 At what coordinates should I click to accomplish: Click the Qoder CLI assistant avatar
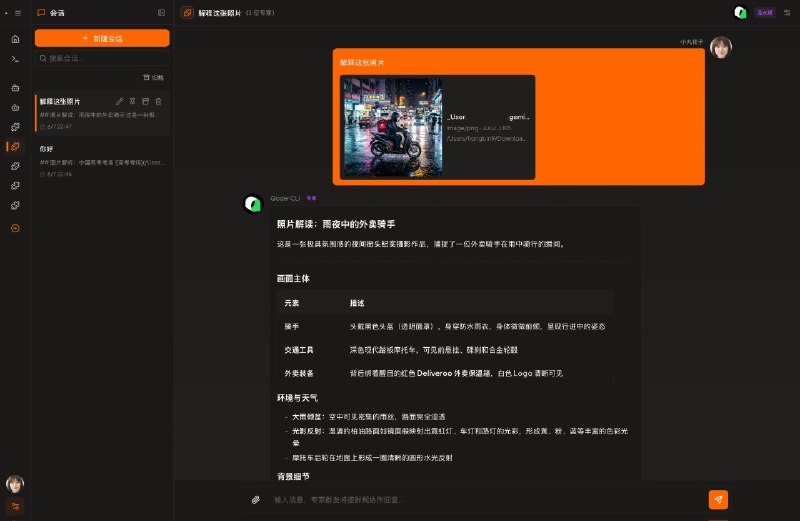253,204
